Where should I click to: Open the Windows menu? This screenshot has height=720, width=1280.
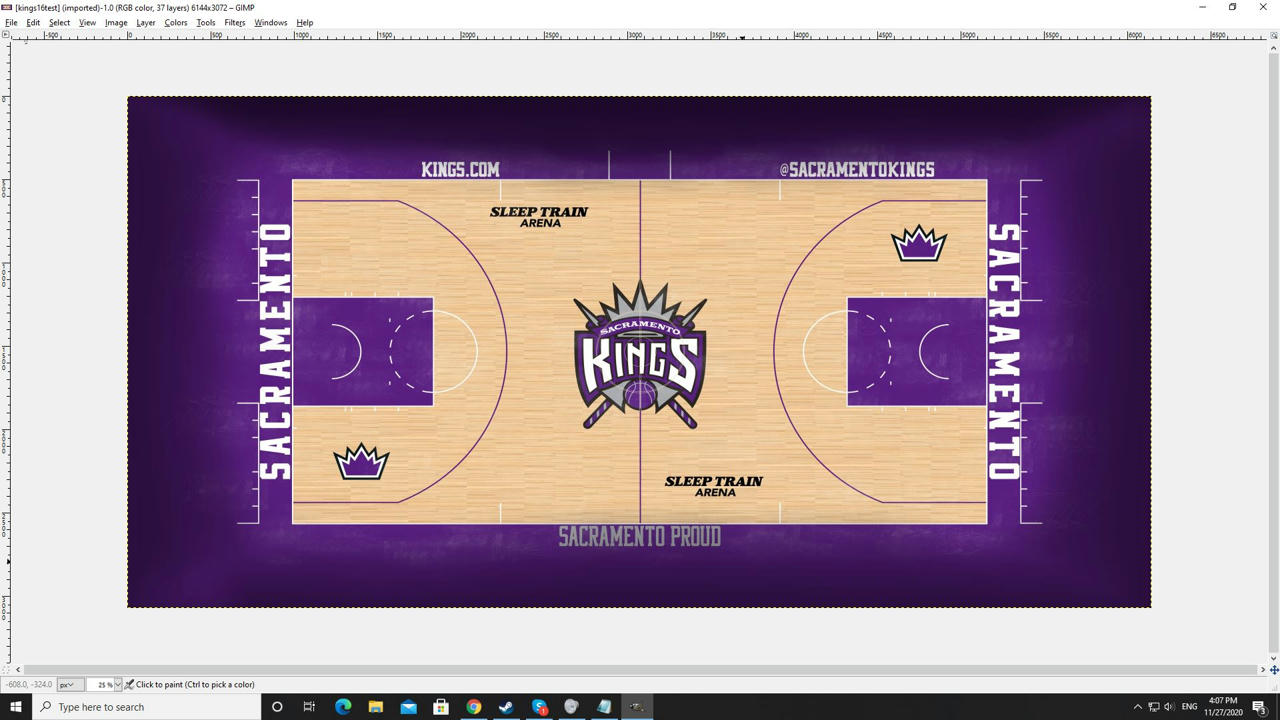click(x=270, y=22)
